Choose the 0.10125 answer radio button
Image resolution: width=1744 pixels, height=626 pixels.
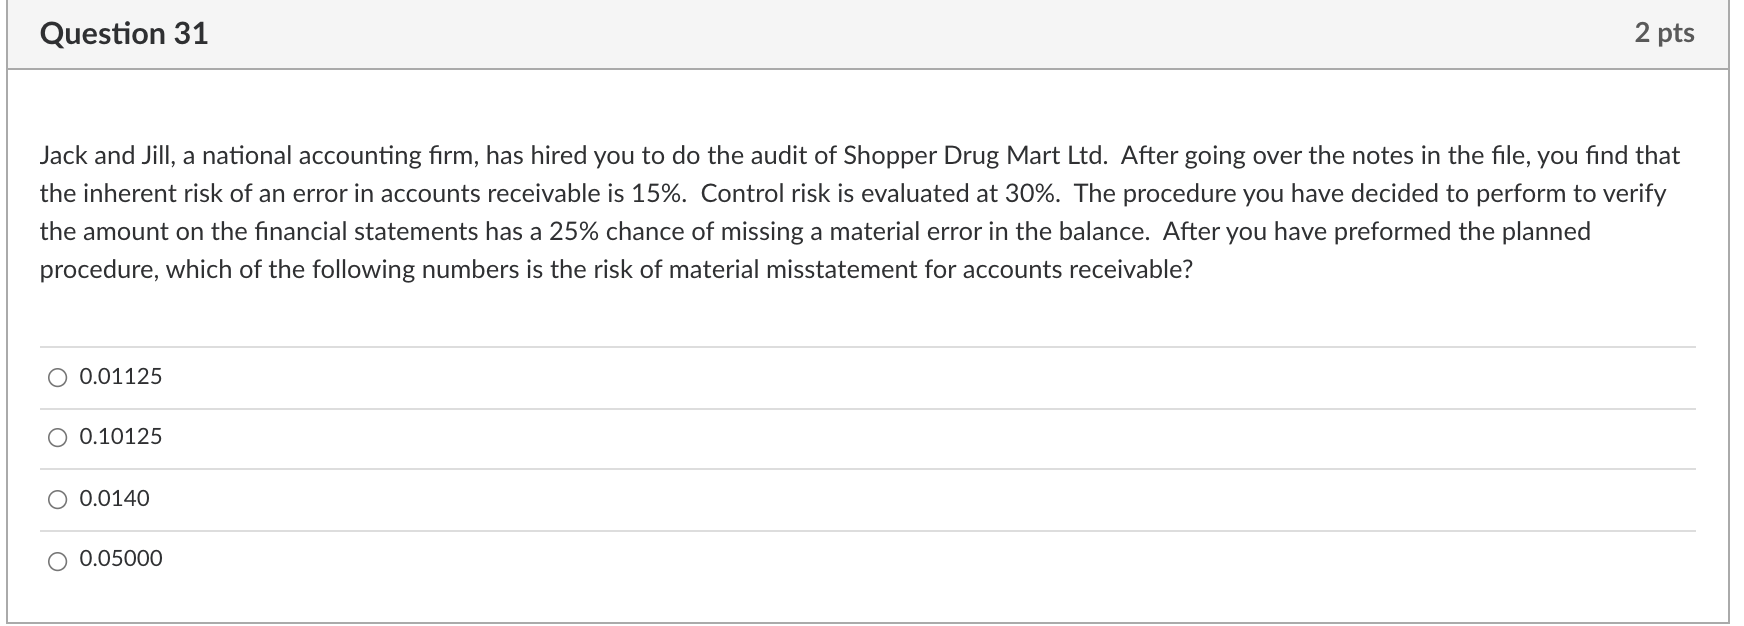click(x=58, y=438)
